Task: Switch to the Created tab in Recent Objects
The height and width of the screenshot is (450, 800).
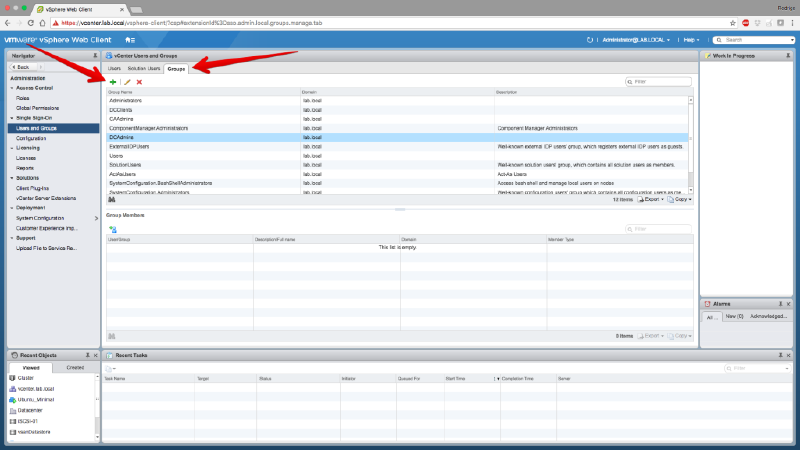Action: click(75, 367)
